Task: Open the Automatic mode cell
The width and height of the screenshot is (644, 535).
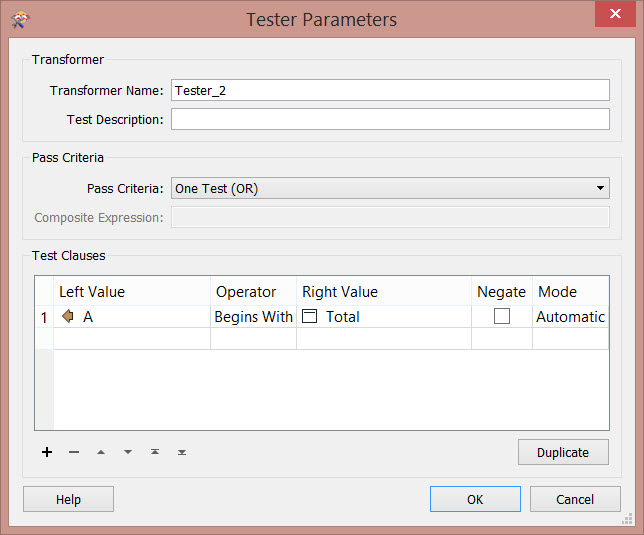Action: [x=570, y=317]
